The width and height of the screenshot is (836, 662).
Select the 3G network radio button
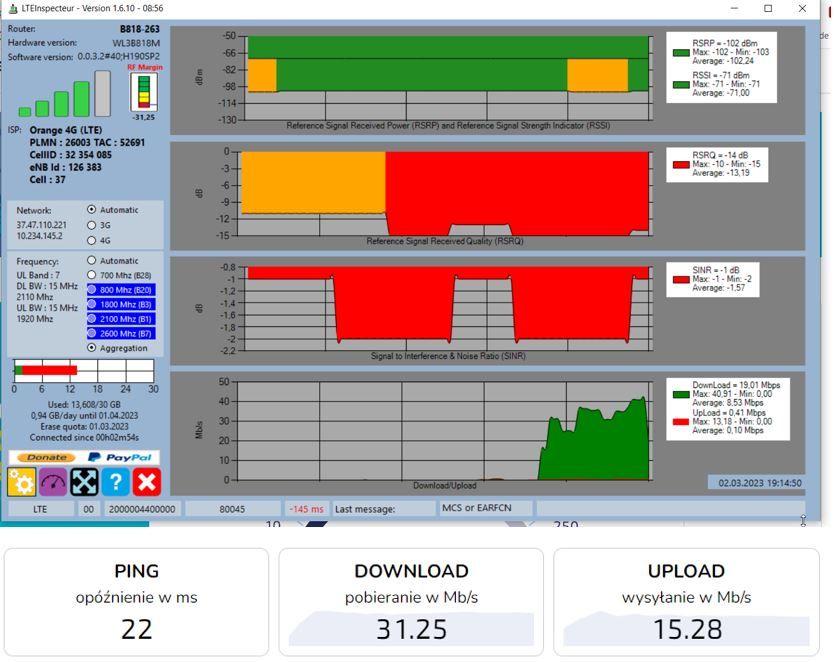click(x=92, y=225)
